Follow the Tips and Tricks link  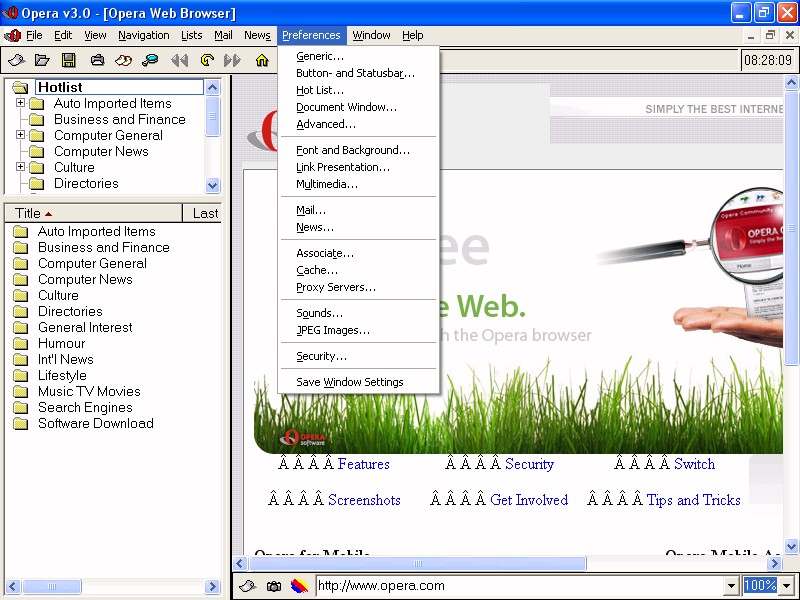click(x=693, y=499)
